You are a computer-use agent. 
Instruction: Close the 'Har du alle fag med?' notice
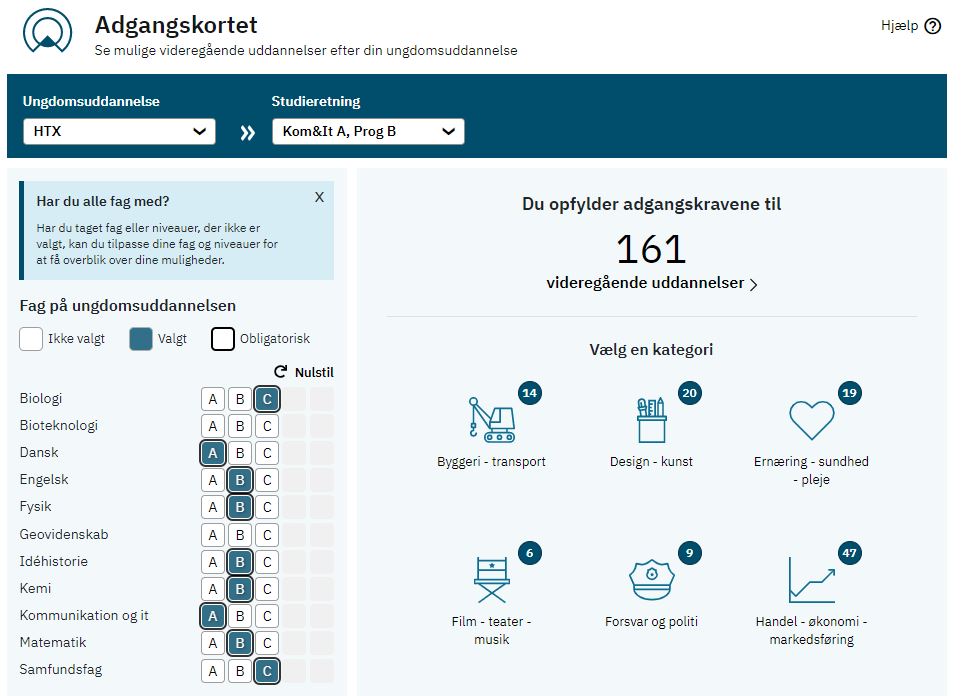tap(319, 197)
